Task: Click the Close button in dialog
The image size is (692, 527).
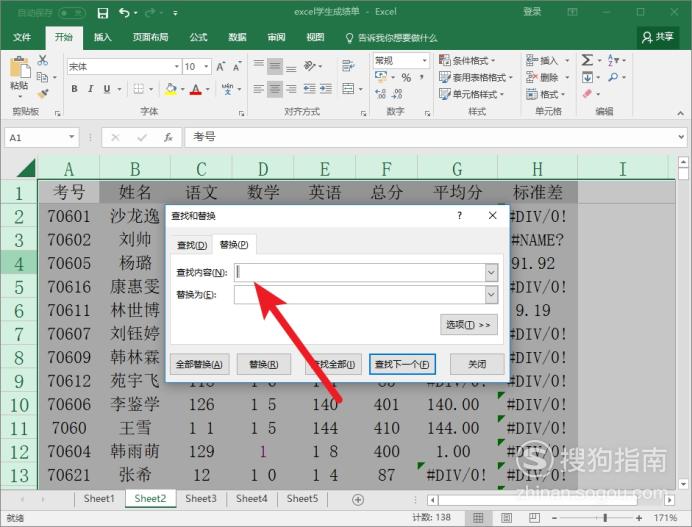Action: [x=477, y=365]
